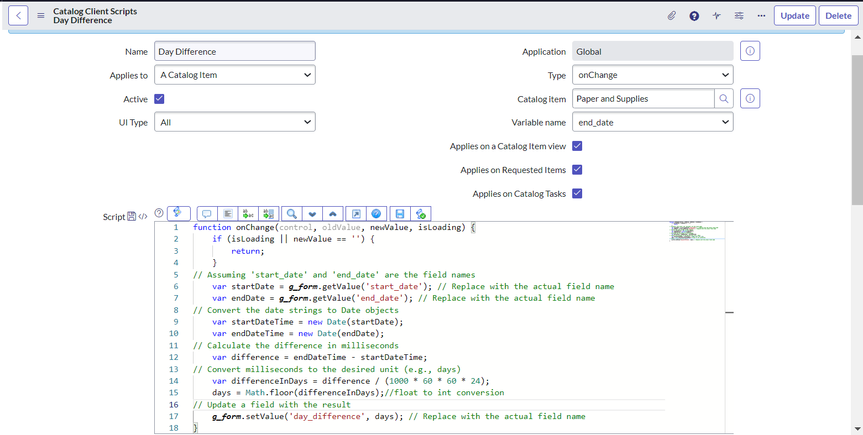The height and width of the screenshot is (435, 863).
Task: Click the 'return;' statement on line 3
Action: point(248,251)
